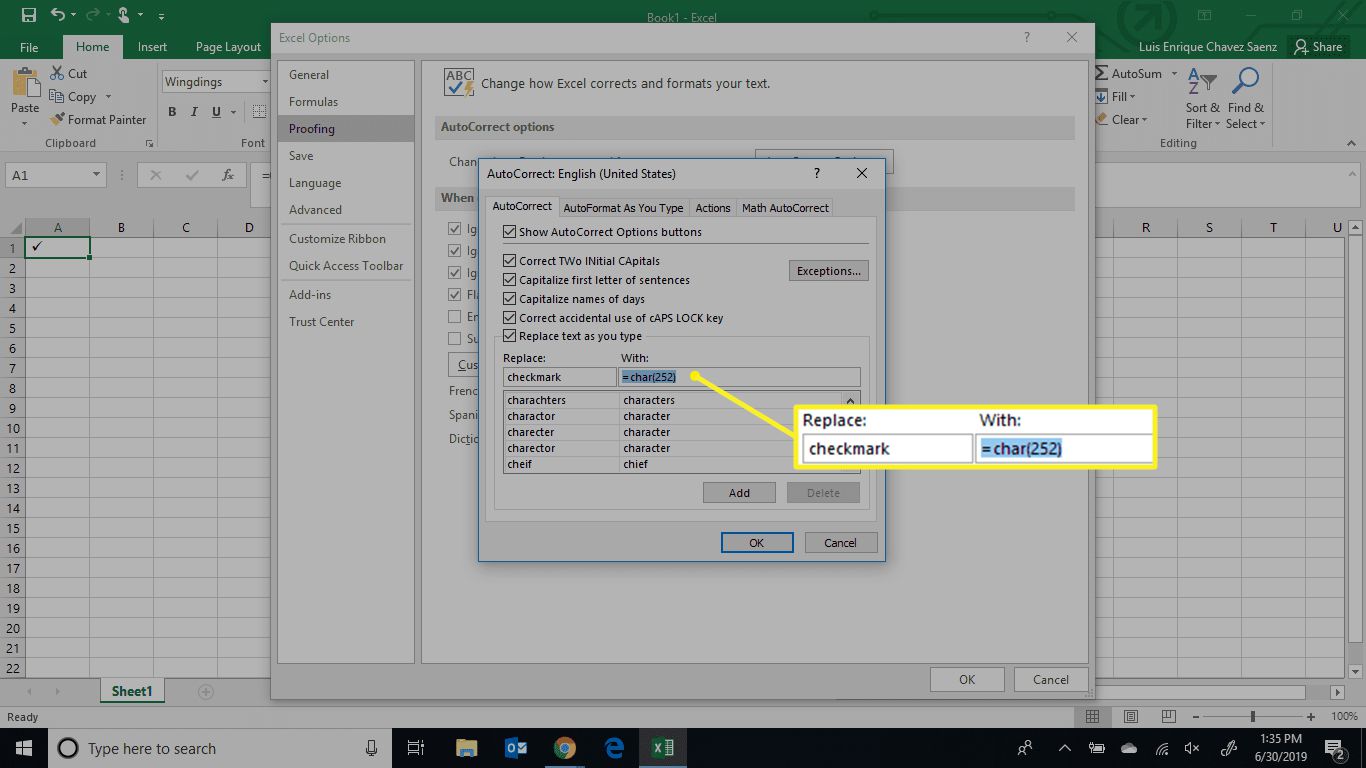Toggle Show AutoCorrect Options buttons checkbox
This screenshot has height=768, width=1366.
click(510, 232)
